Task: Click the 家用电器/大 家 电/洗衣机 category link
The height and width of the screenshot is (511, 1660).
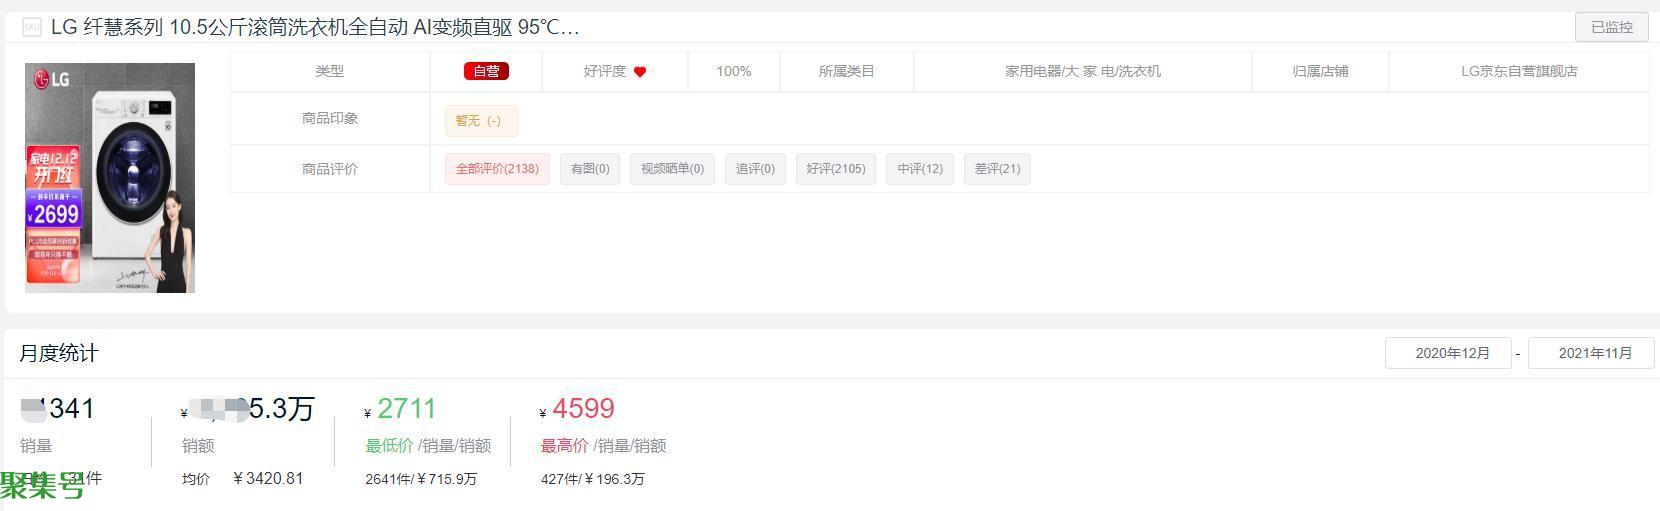Action: tap(1083, 71)
